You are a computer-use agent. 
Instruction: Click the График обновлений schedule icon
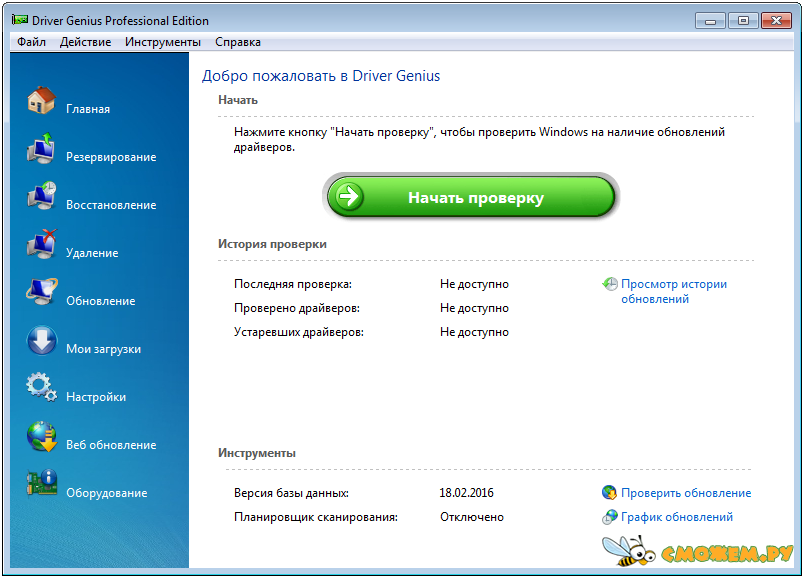point(610,517)
